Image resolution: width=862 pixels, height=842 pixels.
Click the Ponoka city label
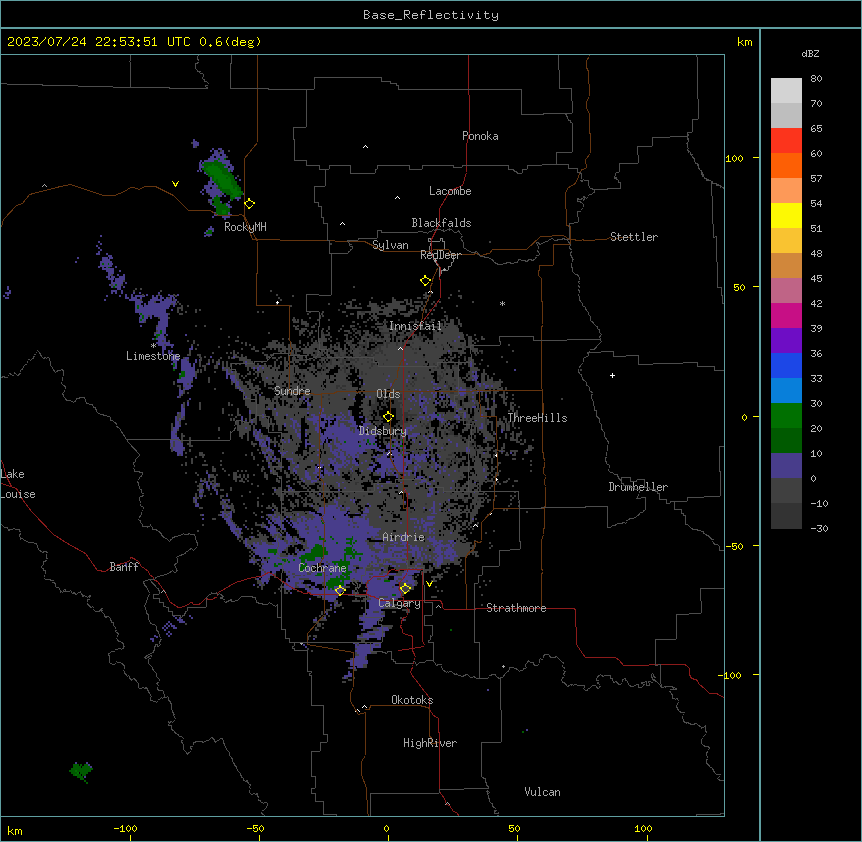tap(480, 136)
